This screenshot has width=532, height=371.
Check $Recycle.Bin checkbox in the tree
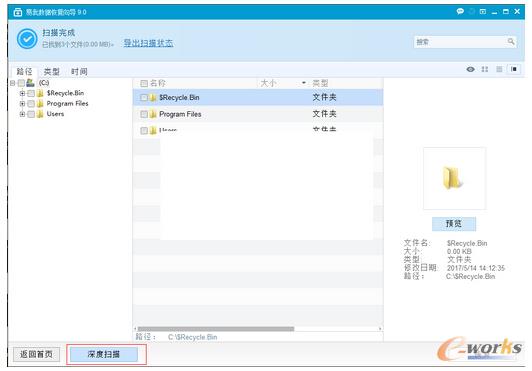tap(31, 93)
